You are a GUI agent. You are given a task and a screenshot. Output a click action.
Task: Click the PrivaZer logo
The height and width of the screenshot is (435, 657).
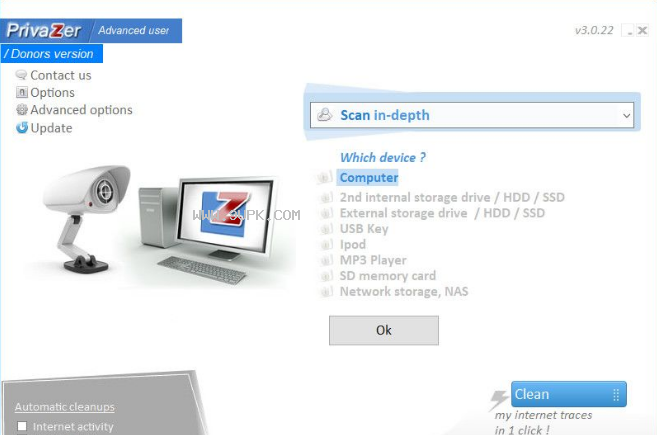point(44,31)
